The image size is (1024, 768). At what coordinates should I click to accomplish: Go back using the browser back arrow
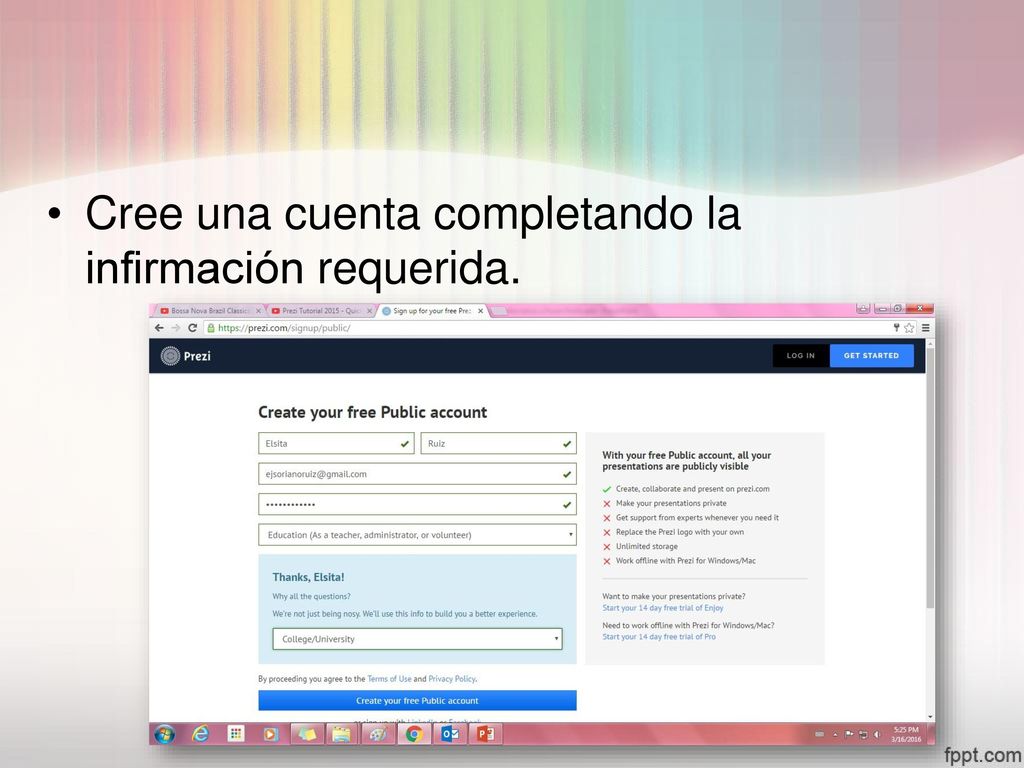point(159,328)
